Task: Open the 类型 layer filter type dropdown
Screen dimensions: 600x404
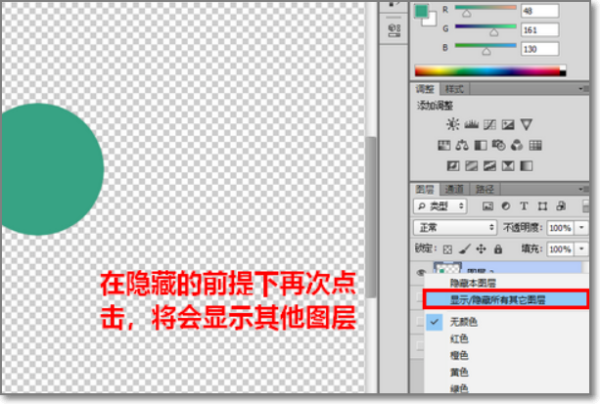Action: coord(440,206)
